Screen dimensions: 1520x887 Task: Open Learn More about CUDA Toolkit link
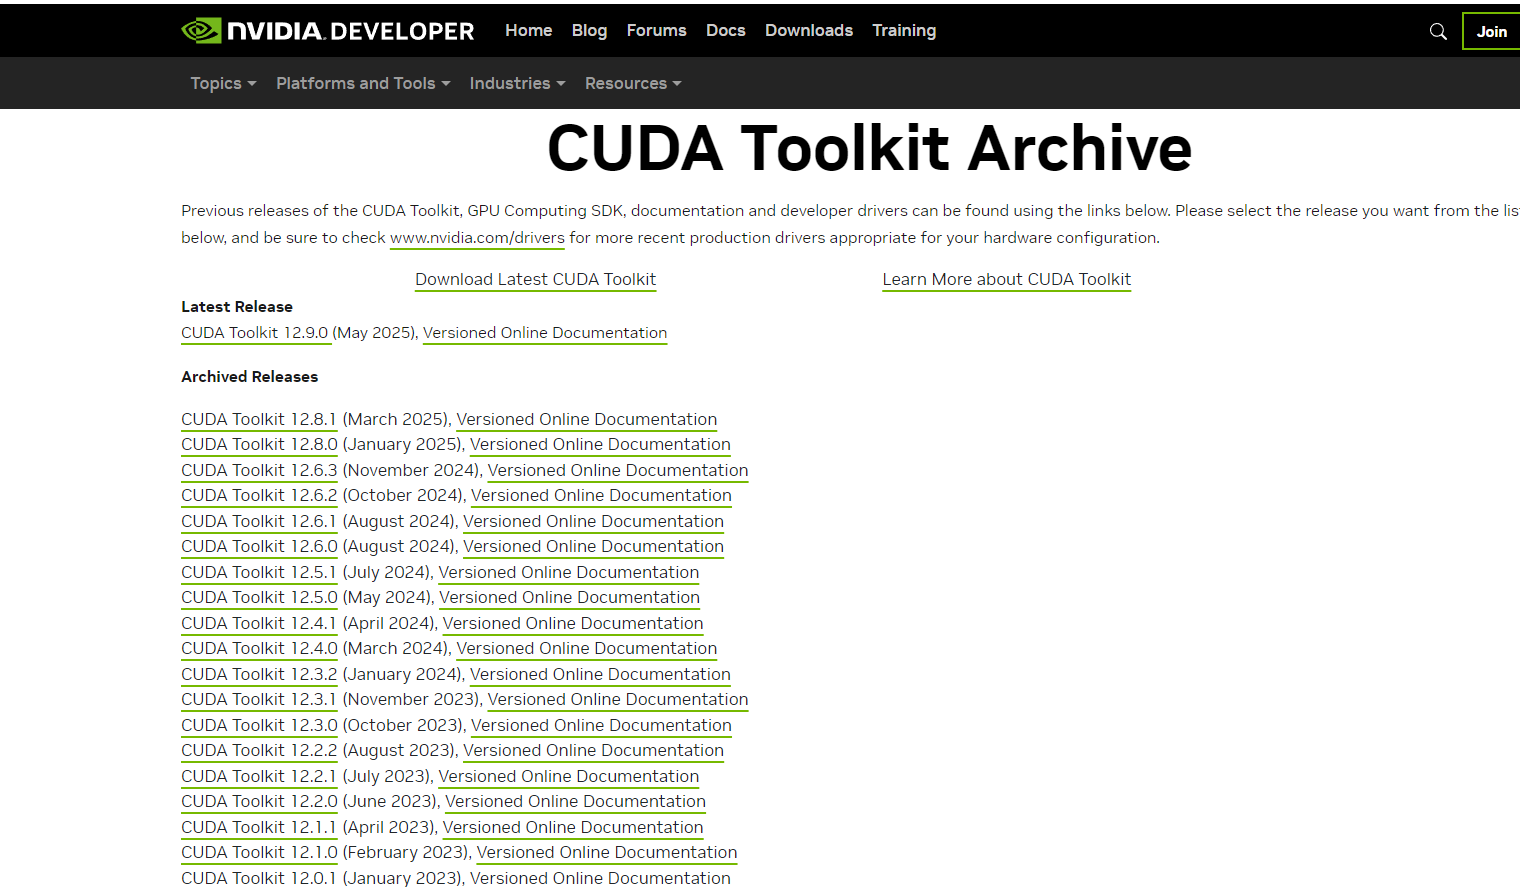click(1007, 280)
